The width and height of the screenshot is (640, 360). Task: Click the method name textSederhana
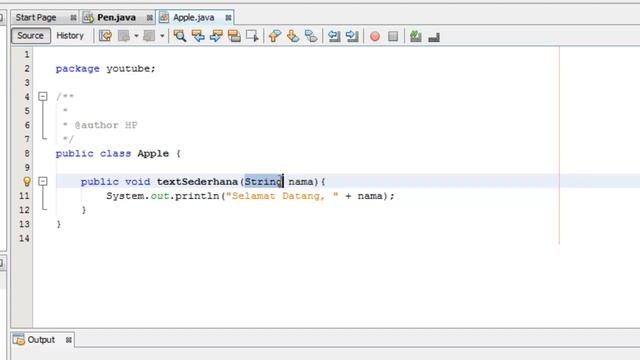point(197,181)
